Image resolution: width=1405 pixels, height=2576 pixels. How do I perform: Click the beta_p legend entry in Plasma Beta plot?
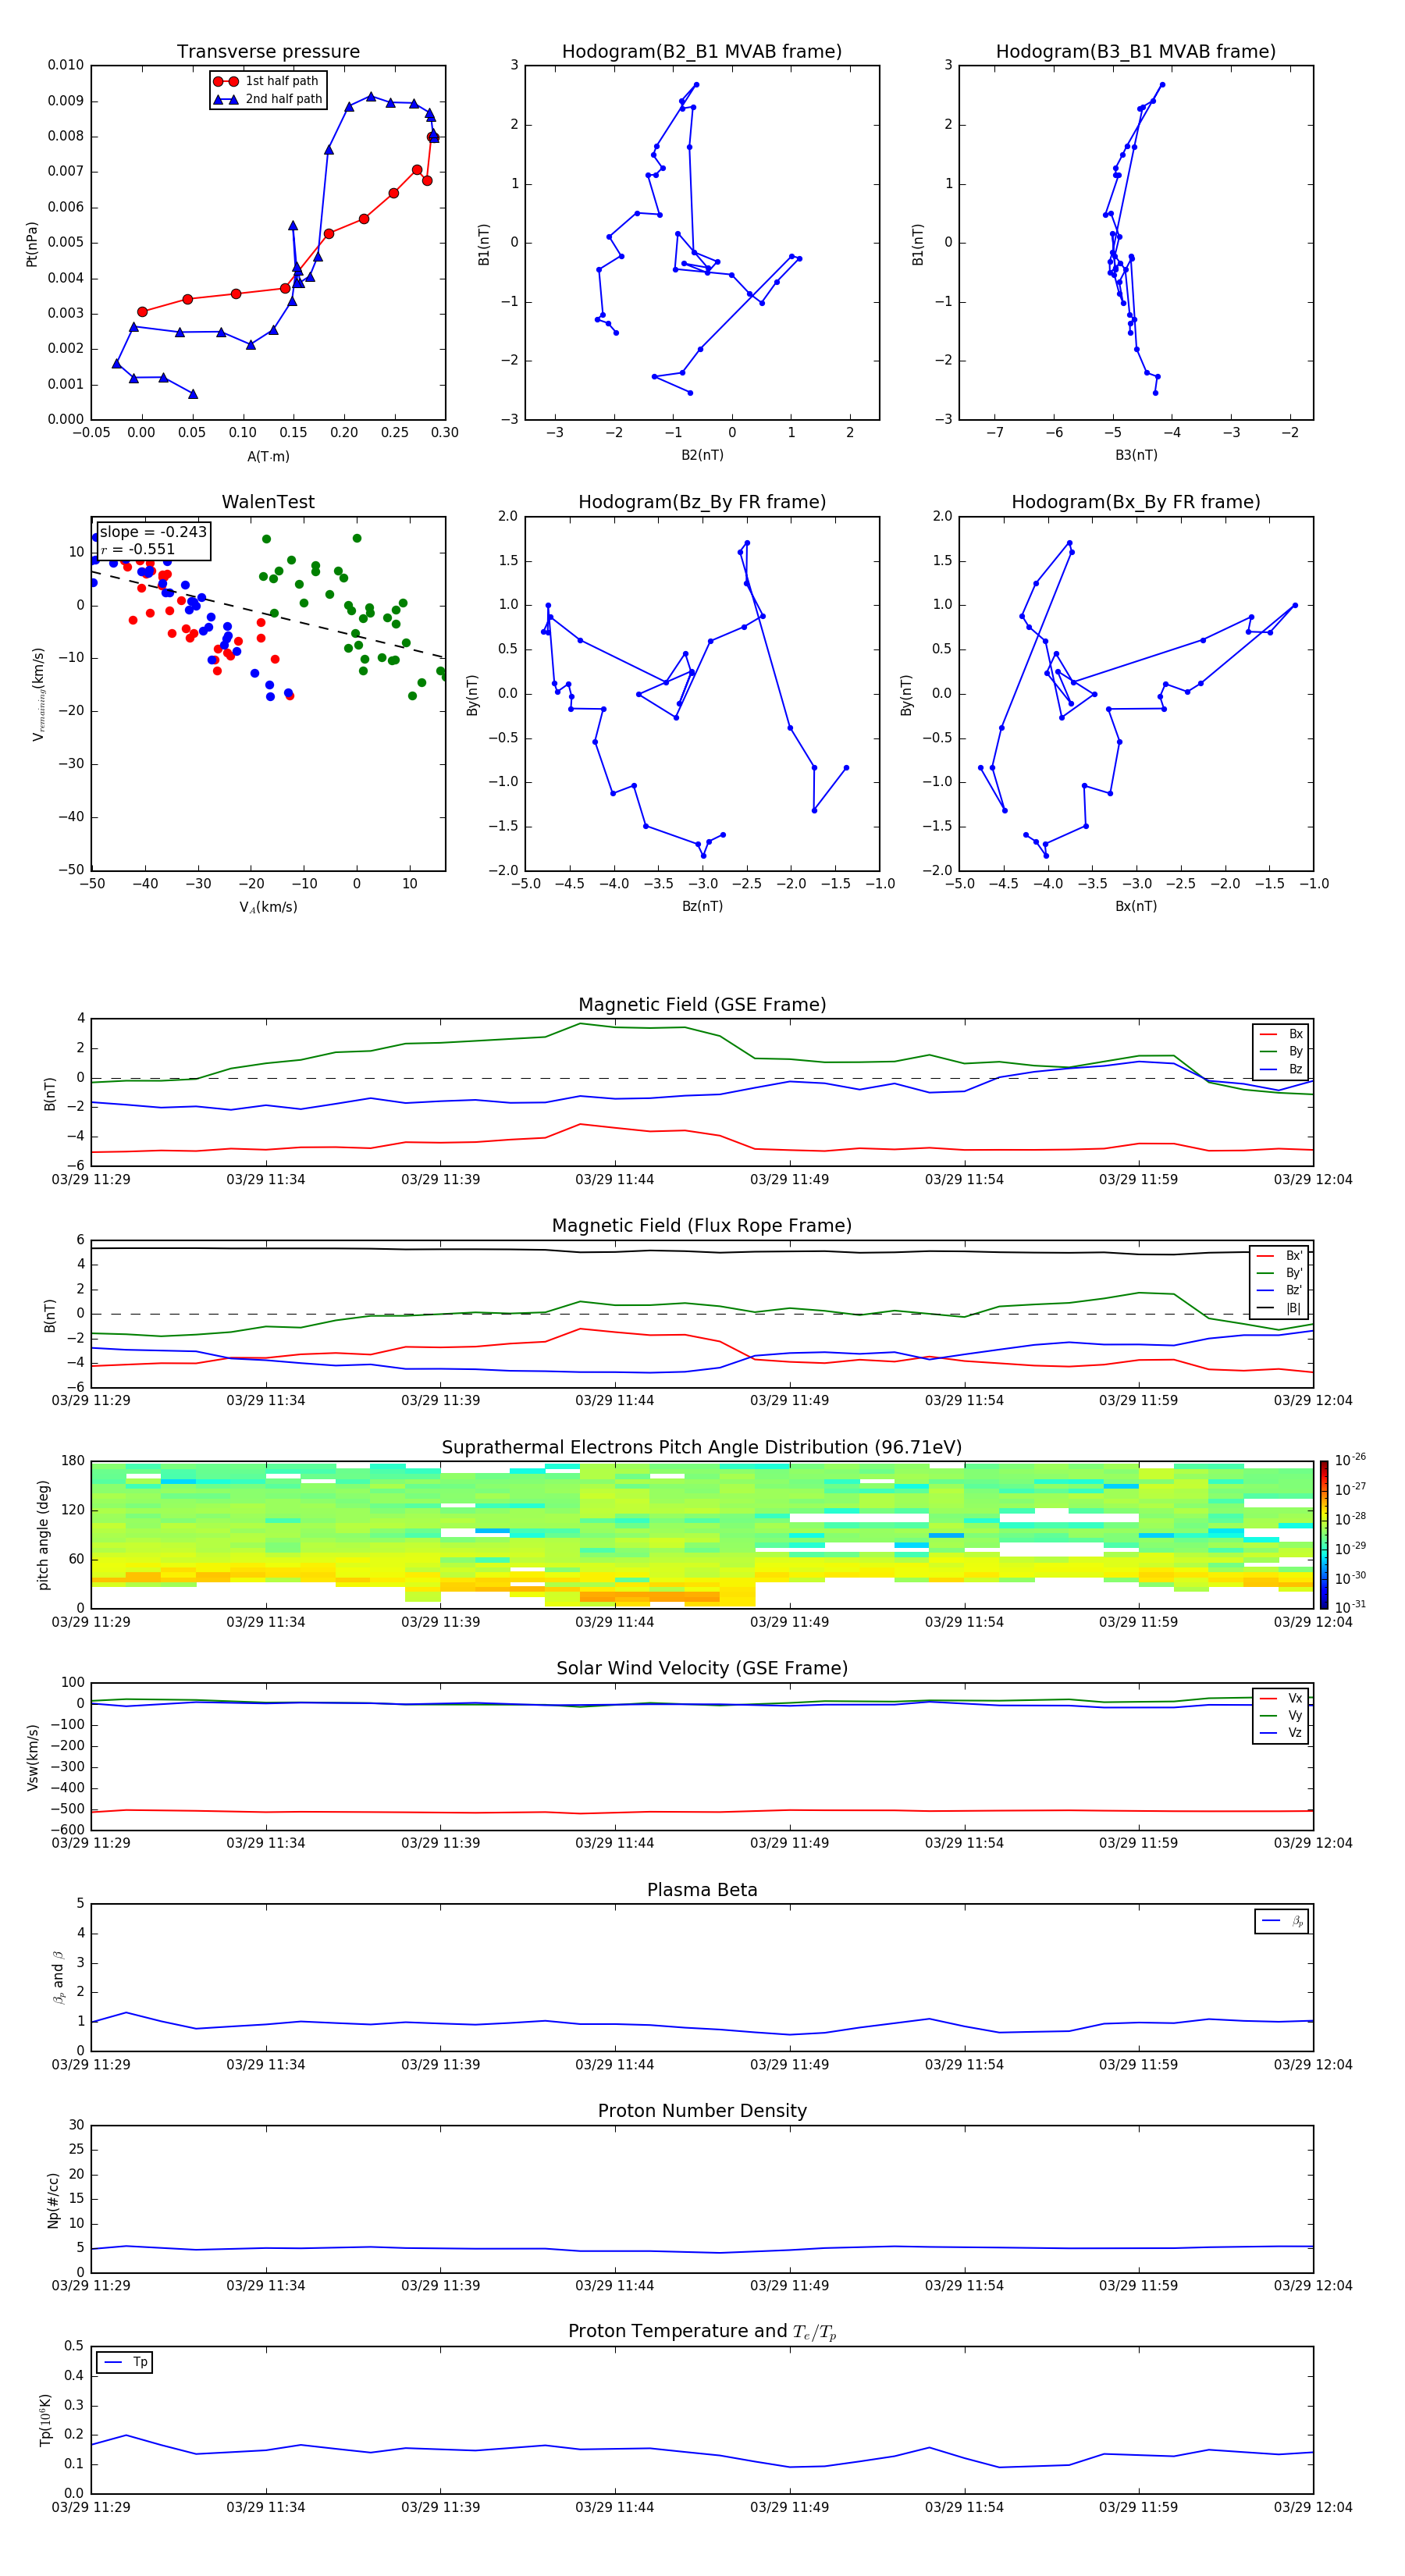[x=1283, y=1921]
